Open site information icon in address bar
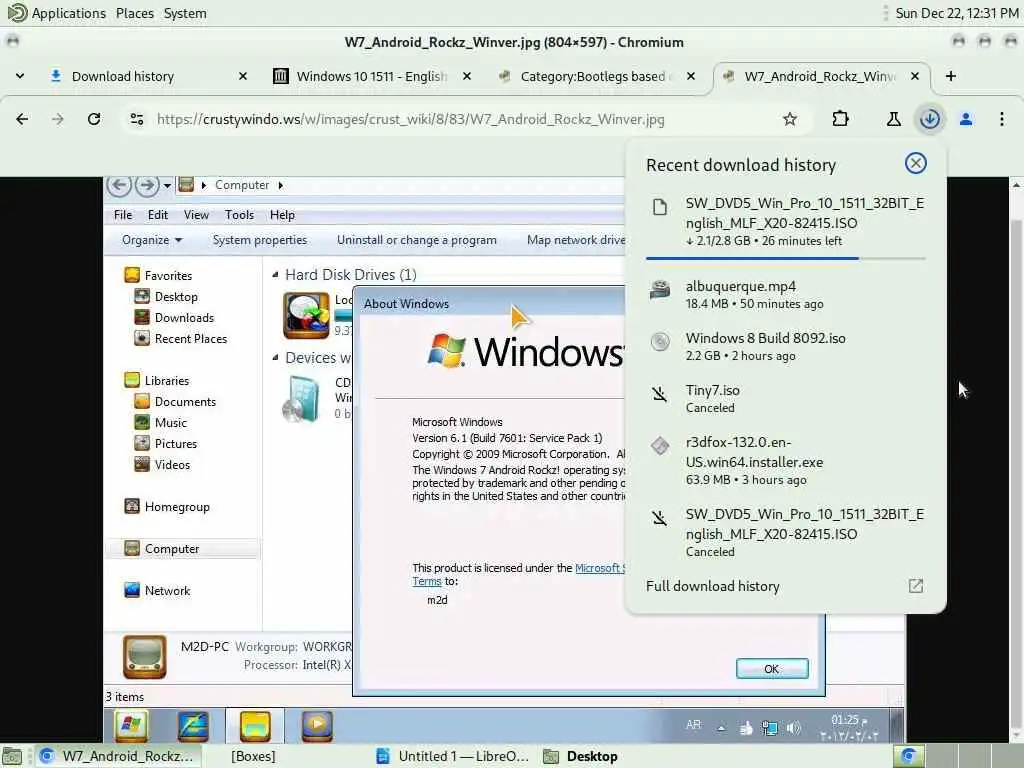This screenshot has width=1024, height=768. pyautogui.click(x=136, y=119)
